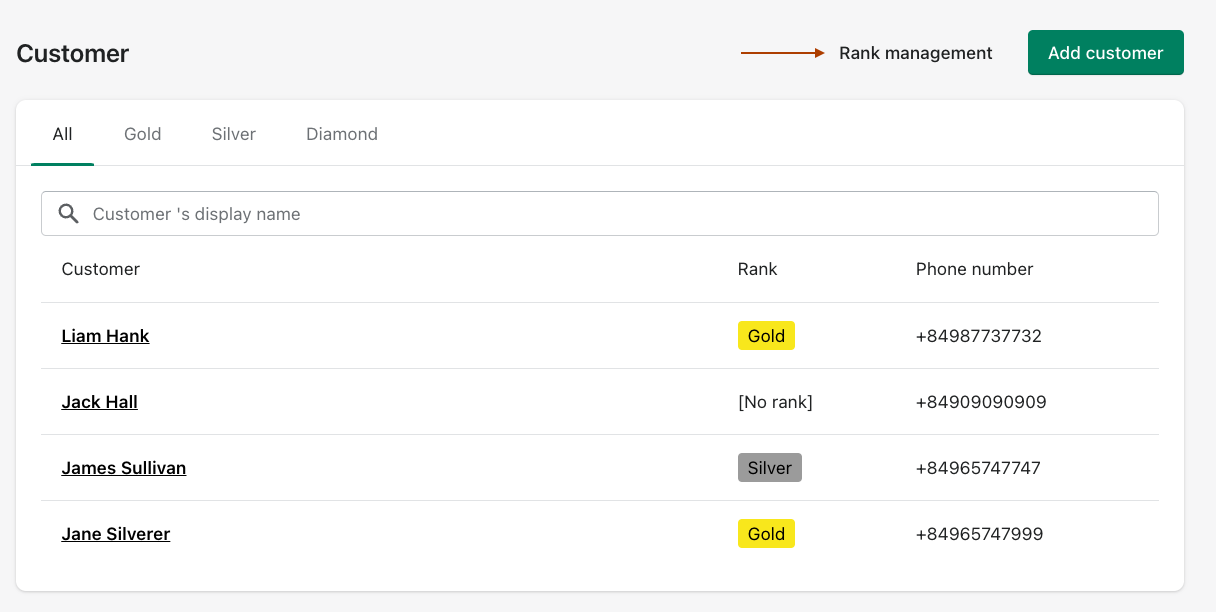Open Jane Silverer's customer profile
The height and width of the screenshot is (612, 1216).
coord(115,534)
